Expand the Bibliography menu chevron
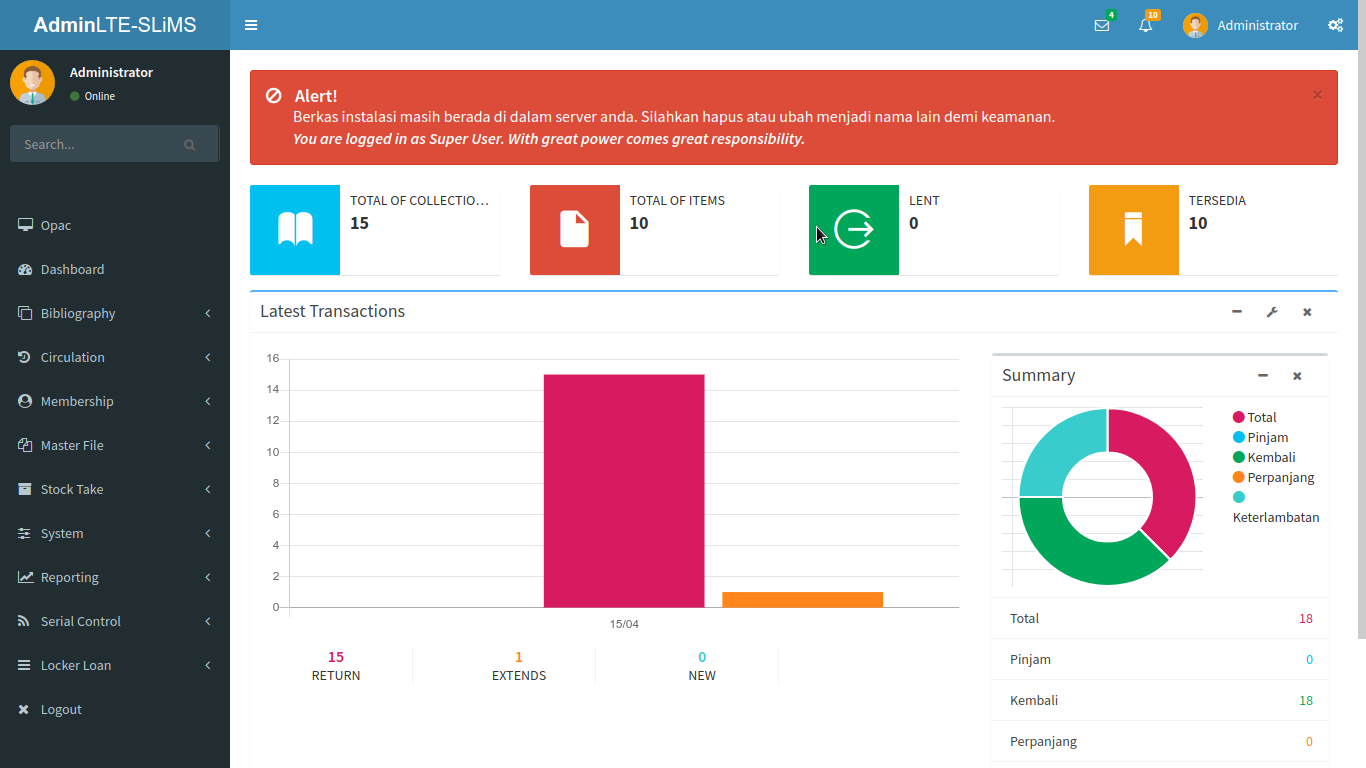The height and width of the screenshot is (768, 1366). pyautogui.click(x=208, y=314)
